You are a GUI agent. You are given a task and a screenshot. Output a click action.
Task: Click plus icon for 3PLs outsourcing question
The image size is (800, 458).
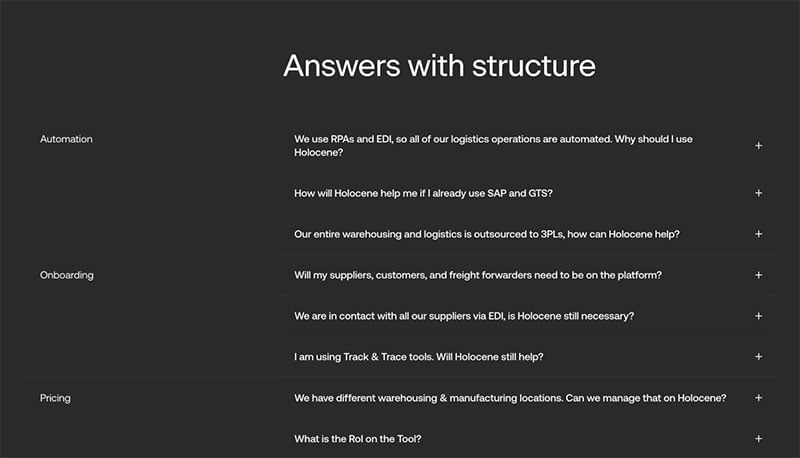coord(758,234)
